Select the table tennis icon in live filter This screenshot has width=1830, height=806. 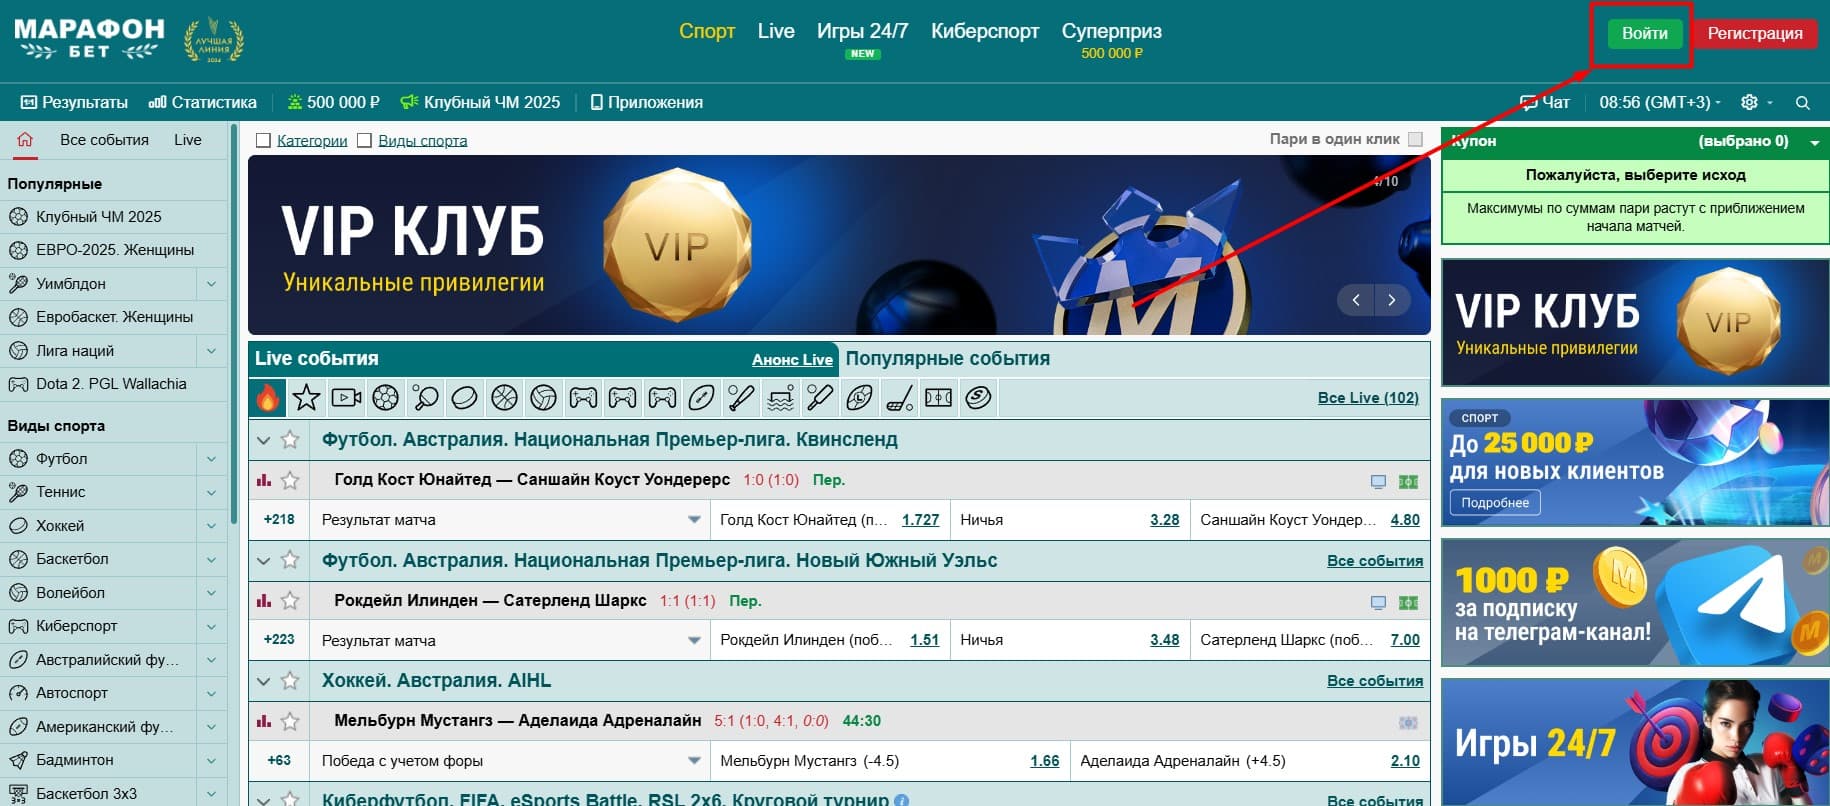click(425, 398)
